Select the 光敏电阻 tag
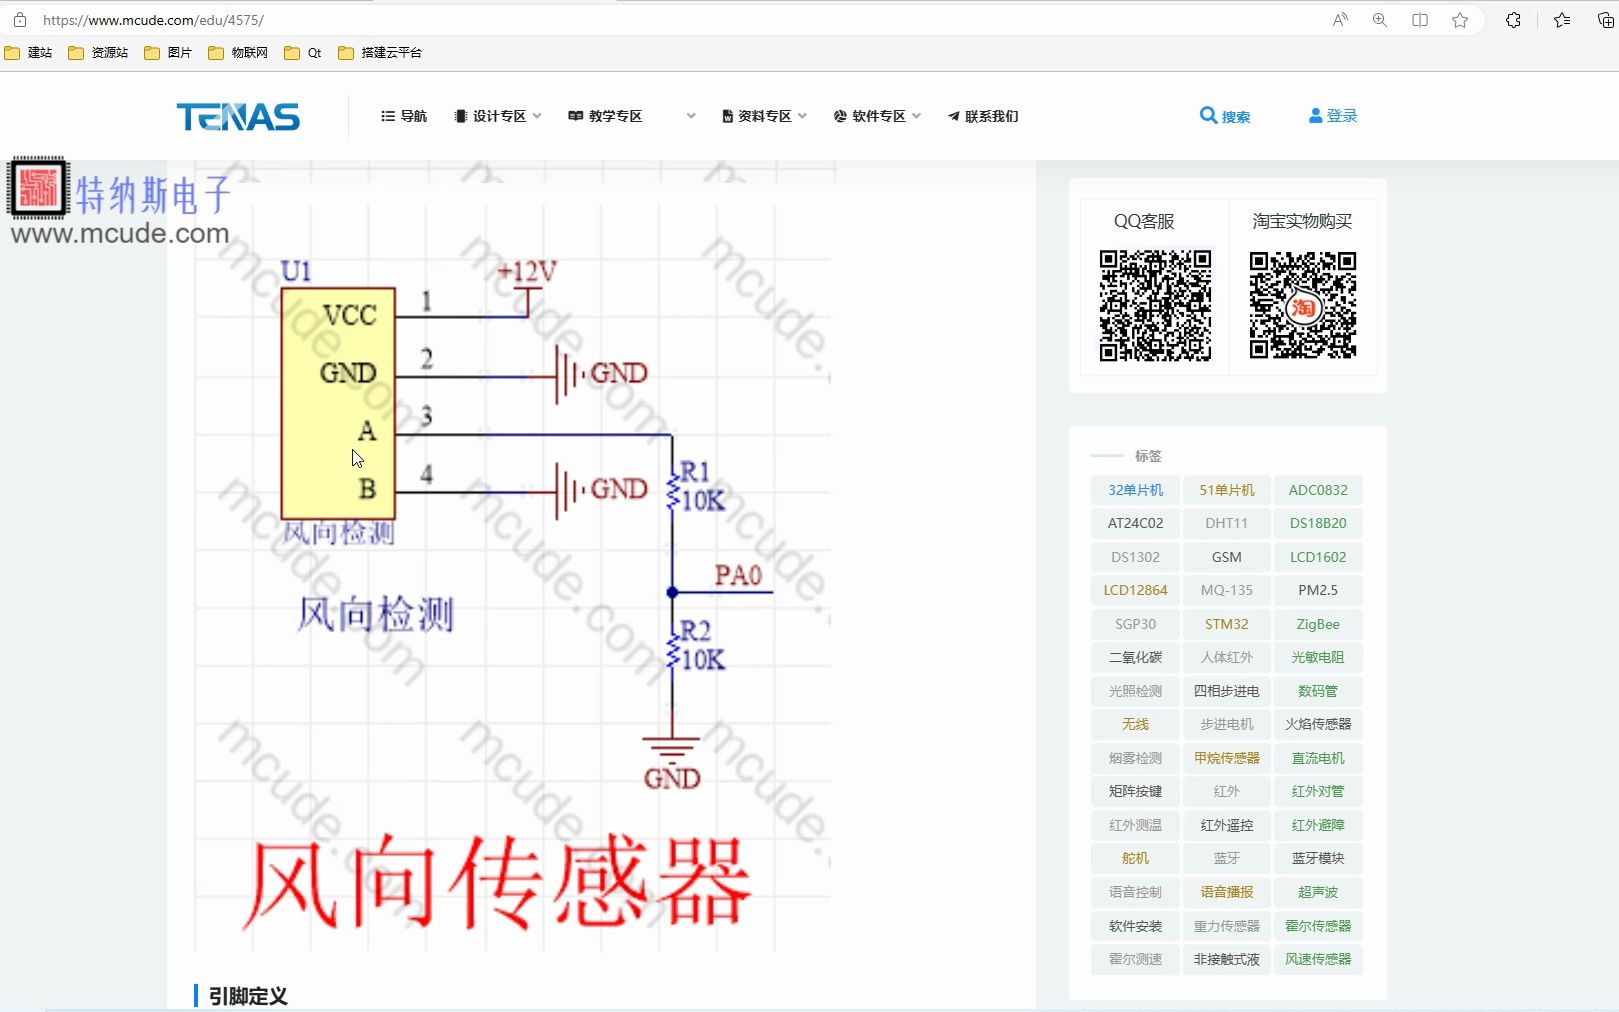The image size is (1619, 1012). click(x=1318, y=657)
